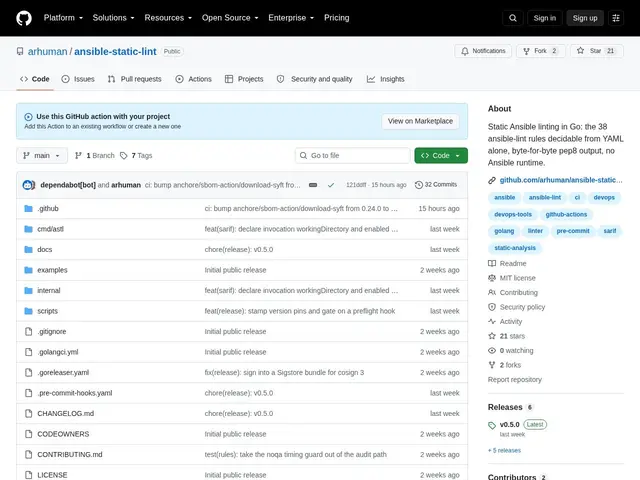Viewport: 640px width, 480px height.
Task: Switch to the Actions tab
Action: click(193, 79)
